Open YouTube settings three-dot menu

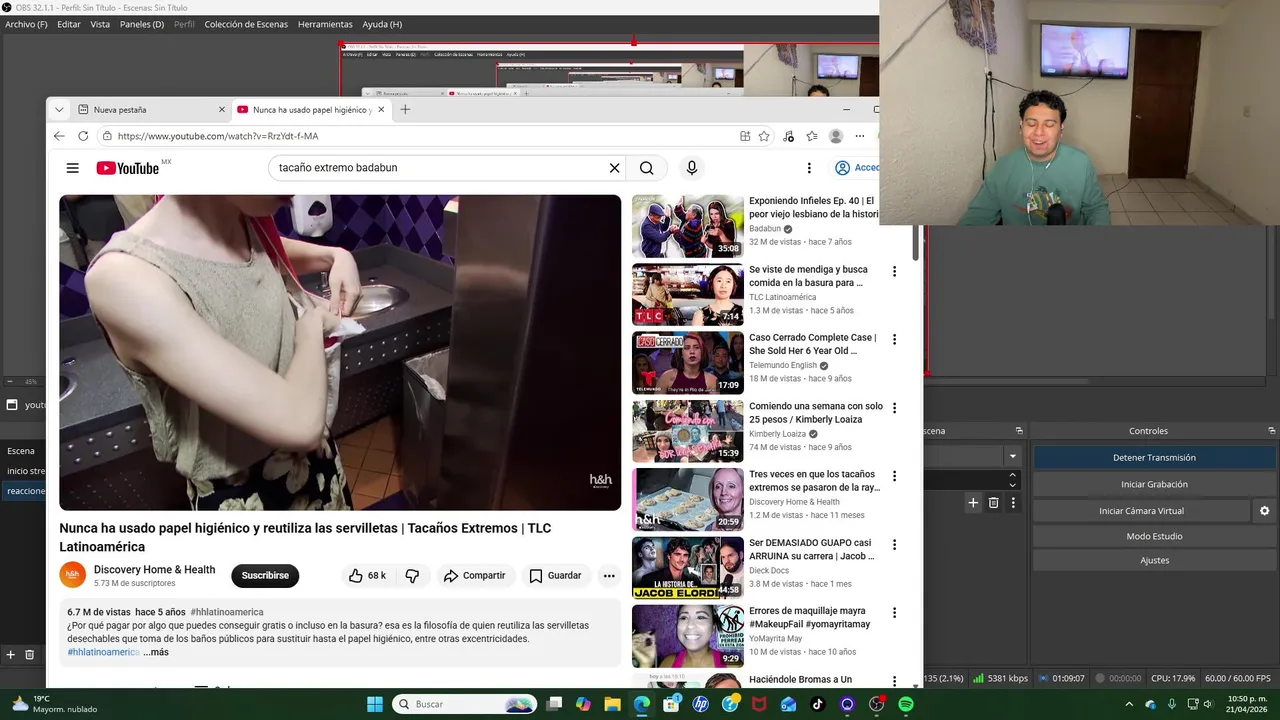pyautogui.click(x=809, y=168)
